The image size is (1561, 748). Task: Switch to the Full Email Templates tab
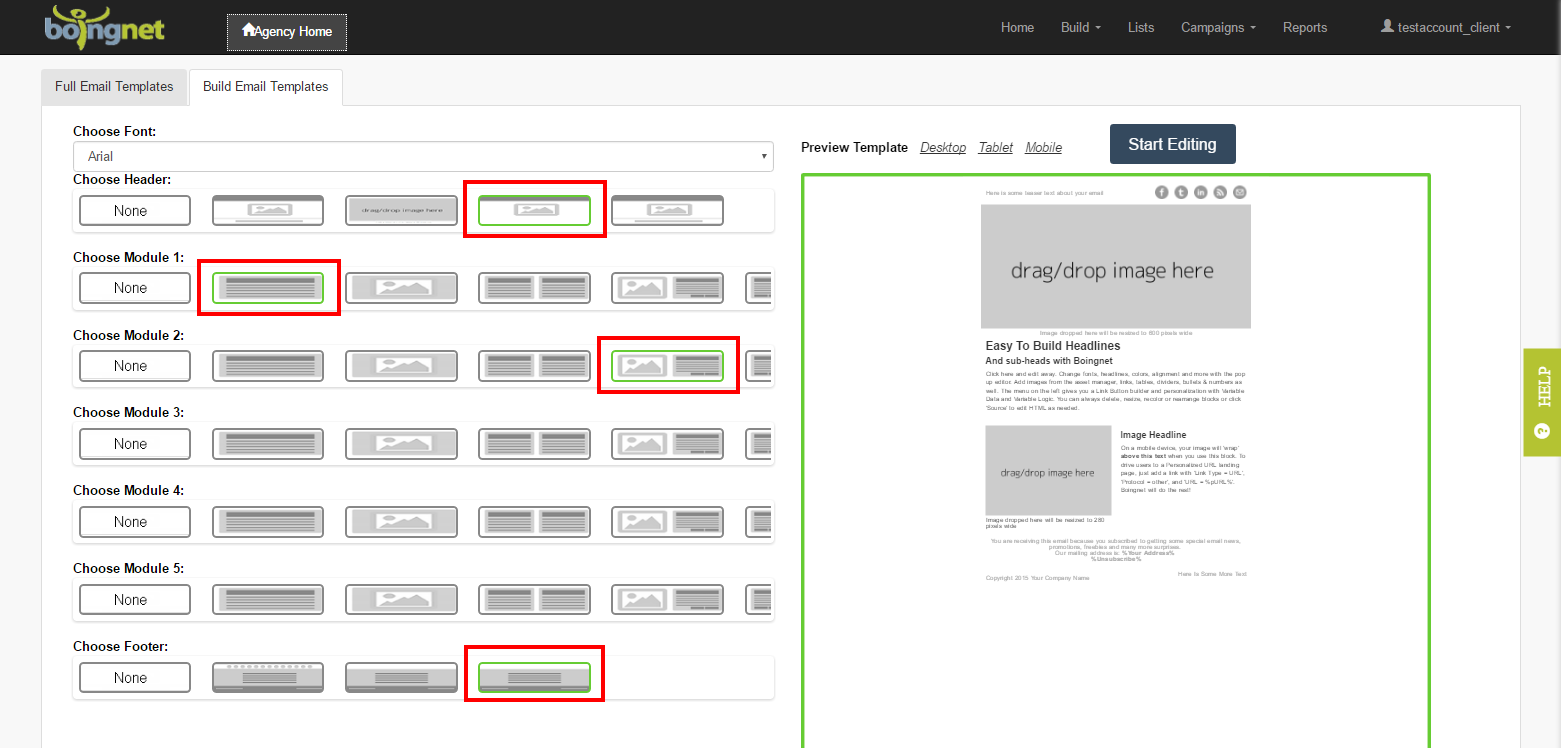[114, 87]
